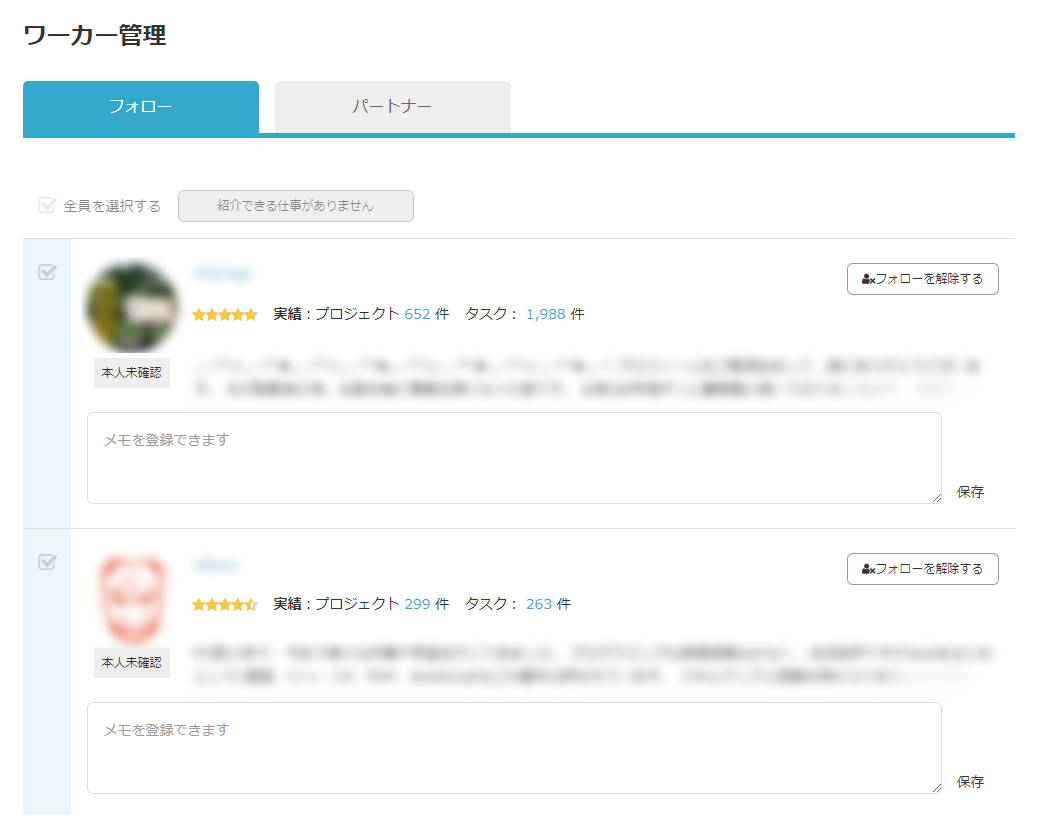Toggle the second worker's selection checkbox

[47, 562]
